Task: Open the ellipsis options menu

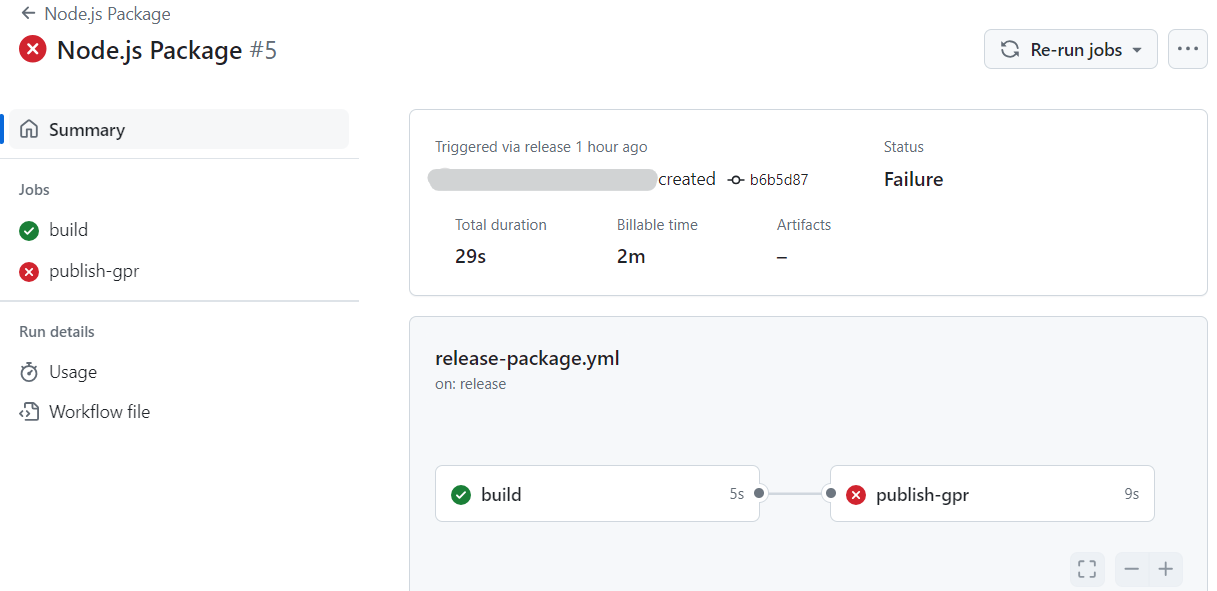Action: (1188, 48)
